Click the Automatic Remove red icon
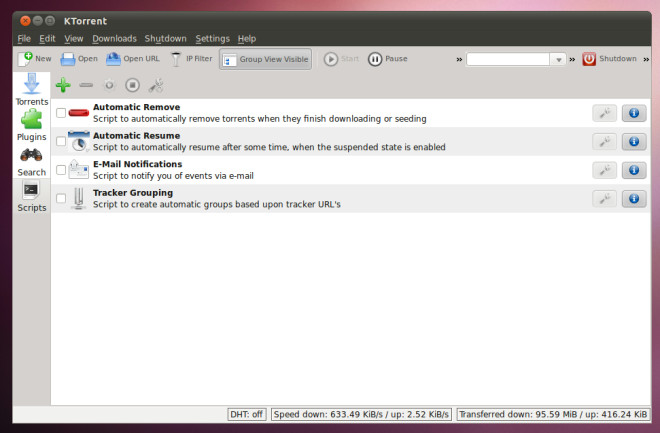660x433 pixels. tap(79, 113)
